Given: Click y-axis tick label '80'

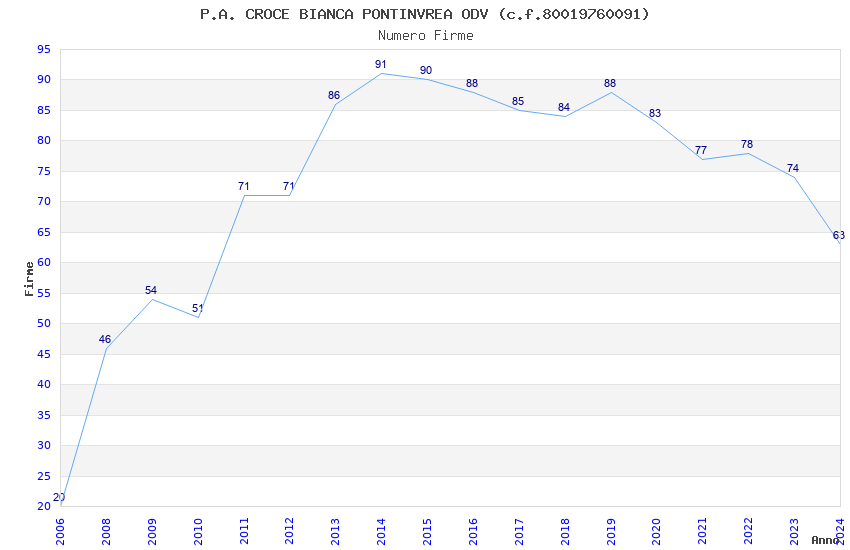Looking at the screenshot, I should [44, 140].
